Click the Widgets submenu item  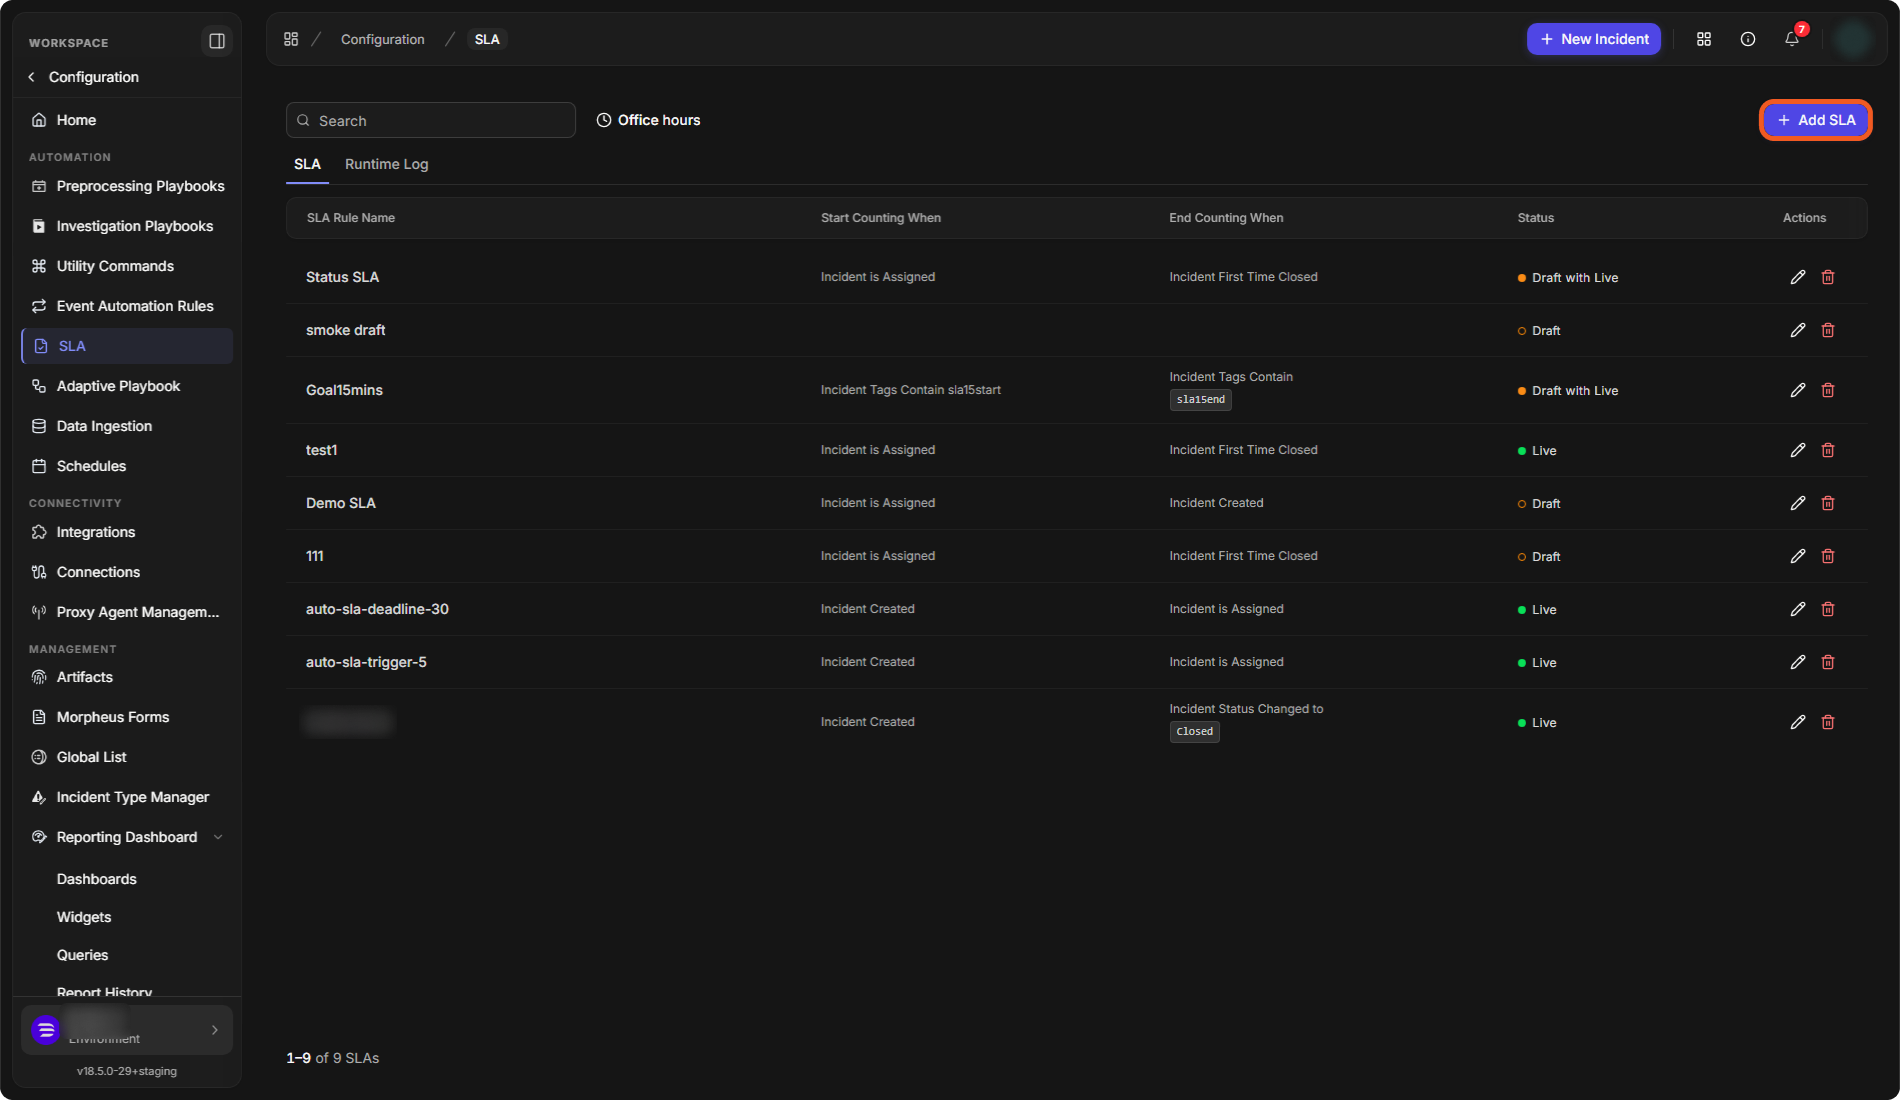pyautogui.click(x=84, y=917)
